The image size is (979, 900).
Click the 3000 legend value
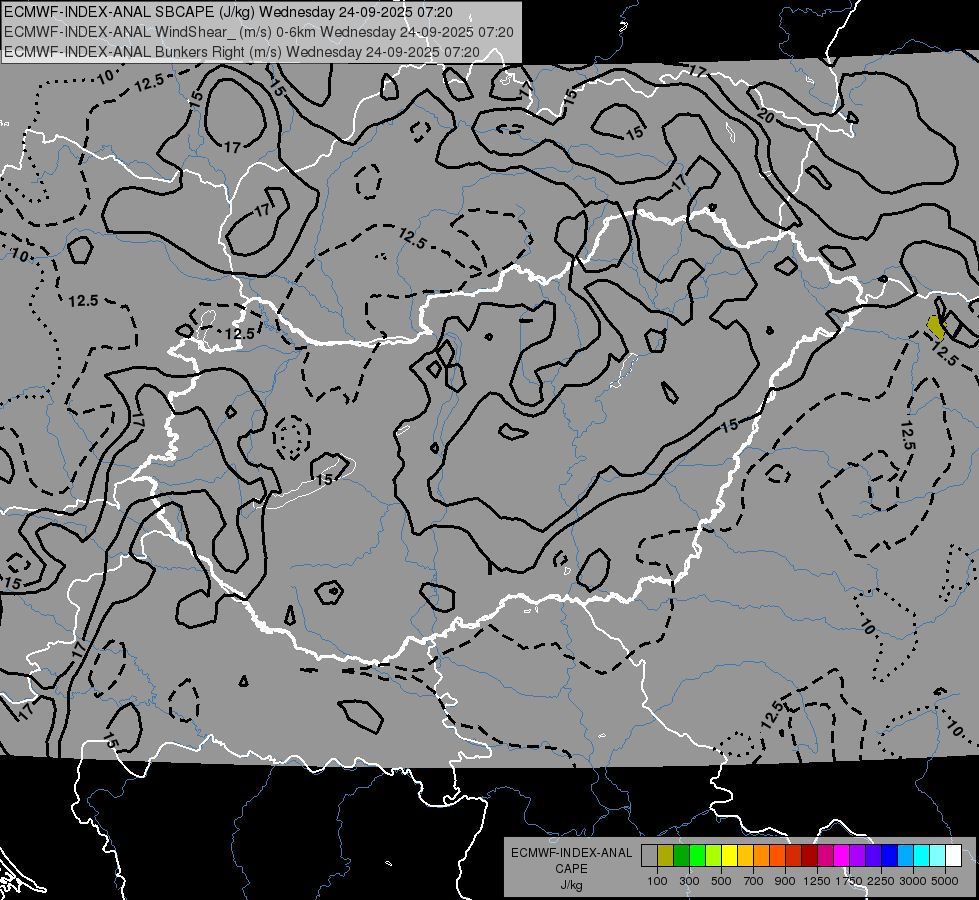point(913,881)
